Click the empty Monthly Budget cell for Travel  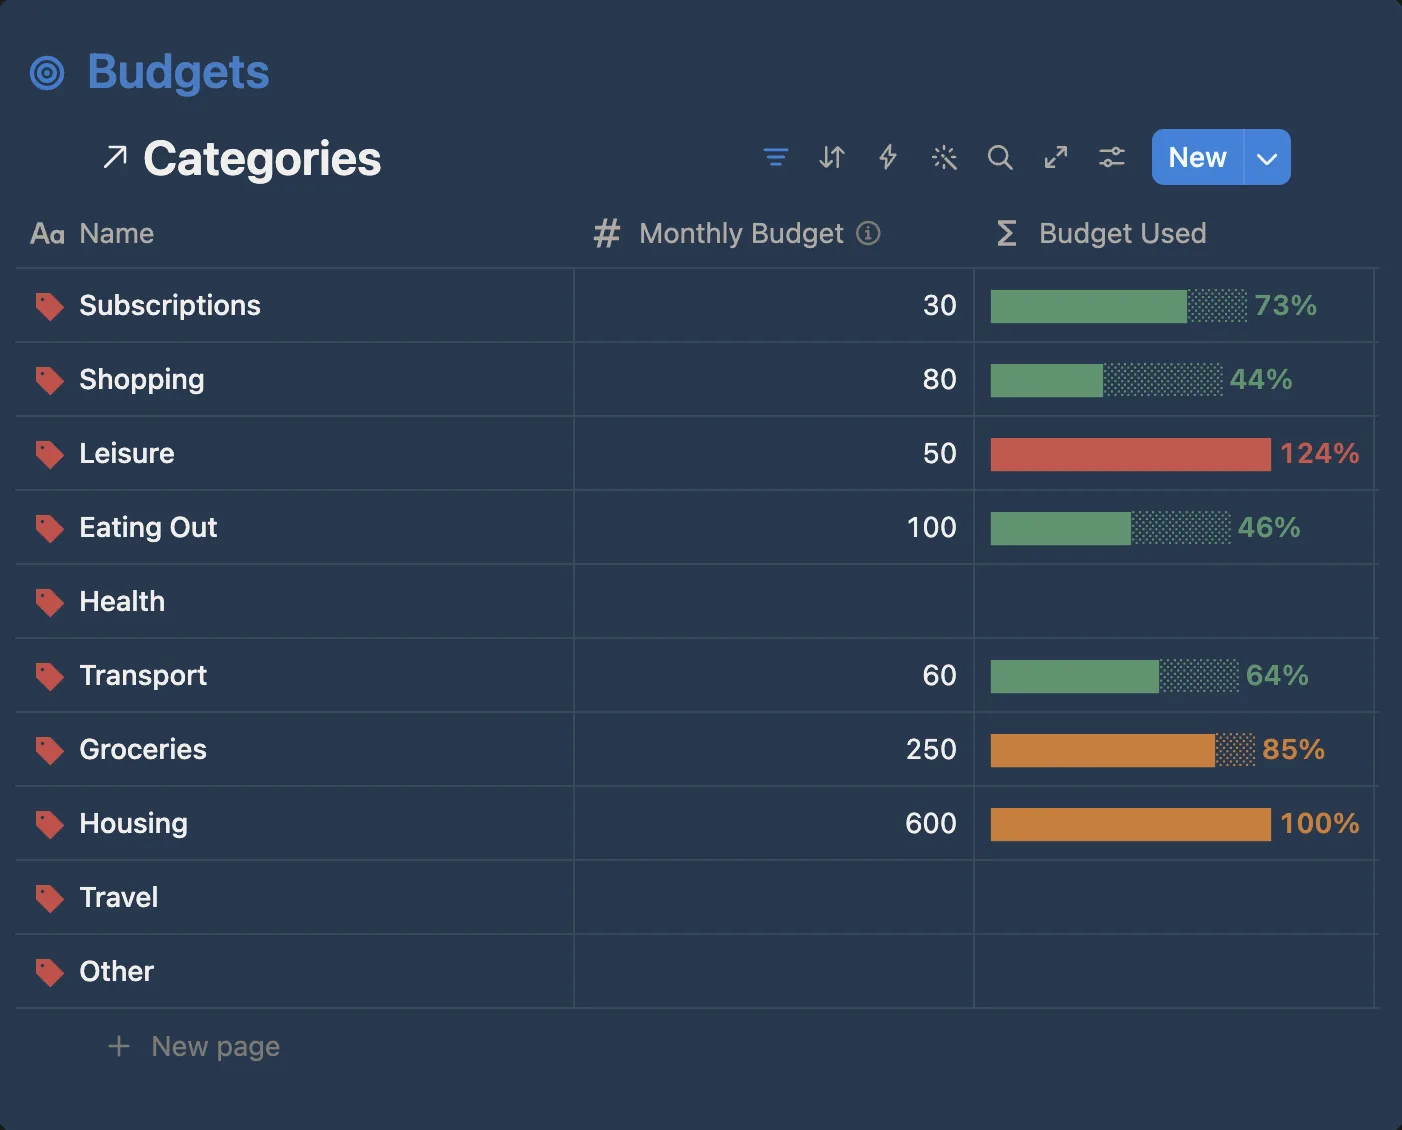(774, 897)
